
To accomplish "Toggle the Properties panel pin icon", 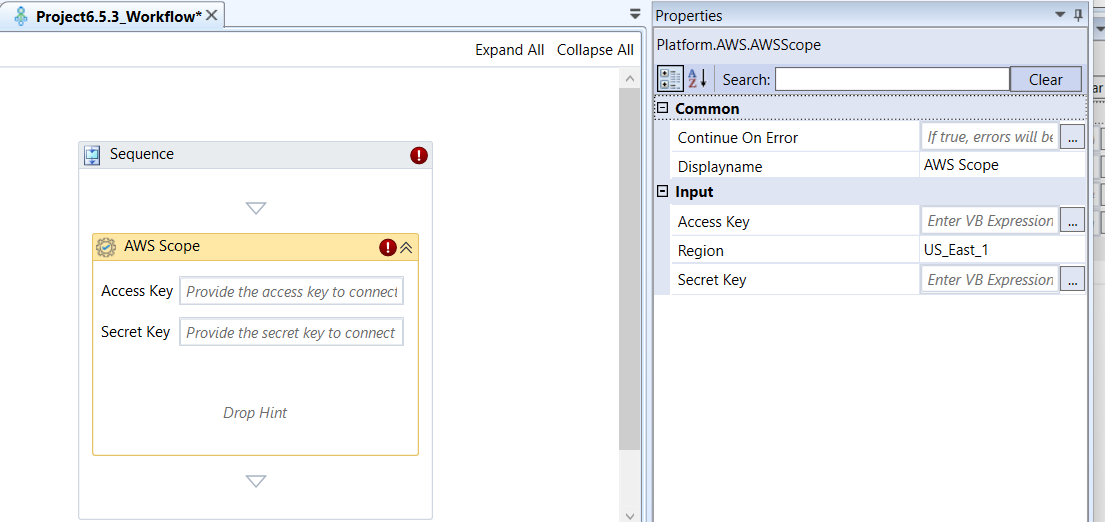I will click(x=1078, y=15).
